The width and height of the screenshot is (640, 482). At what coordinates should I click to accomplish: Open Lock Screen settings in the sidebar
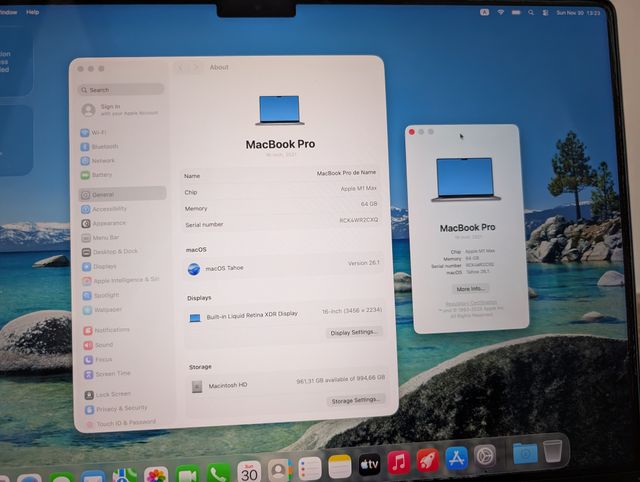[x=108, y=395]
